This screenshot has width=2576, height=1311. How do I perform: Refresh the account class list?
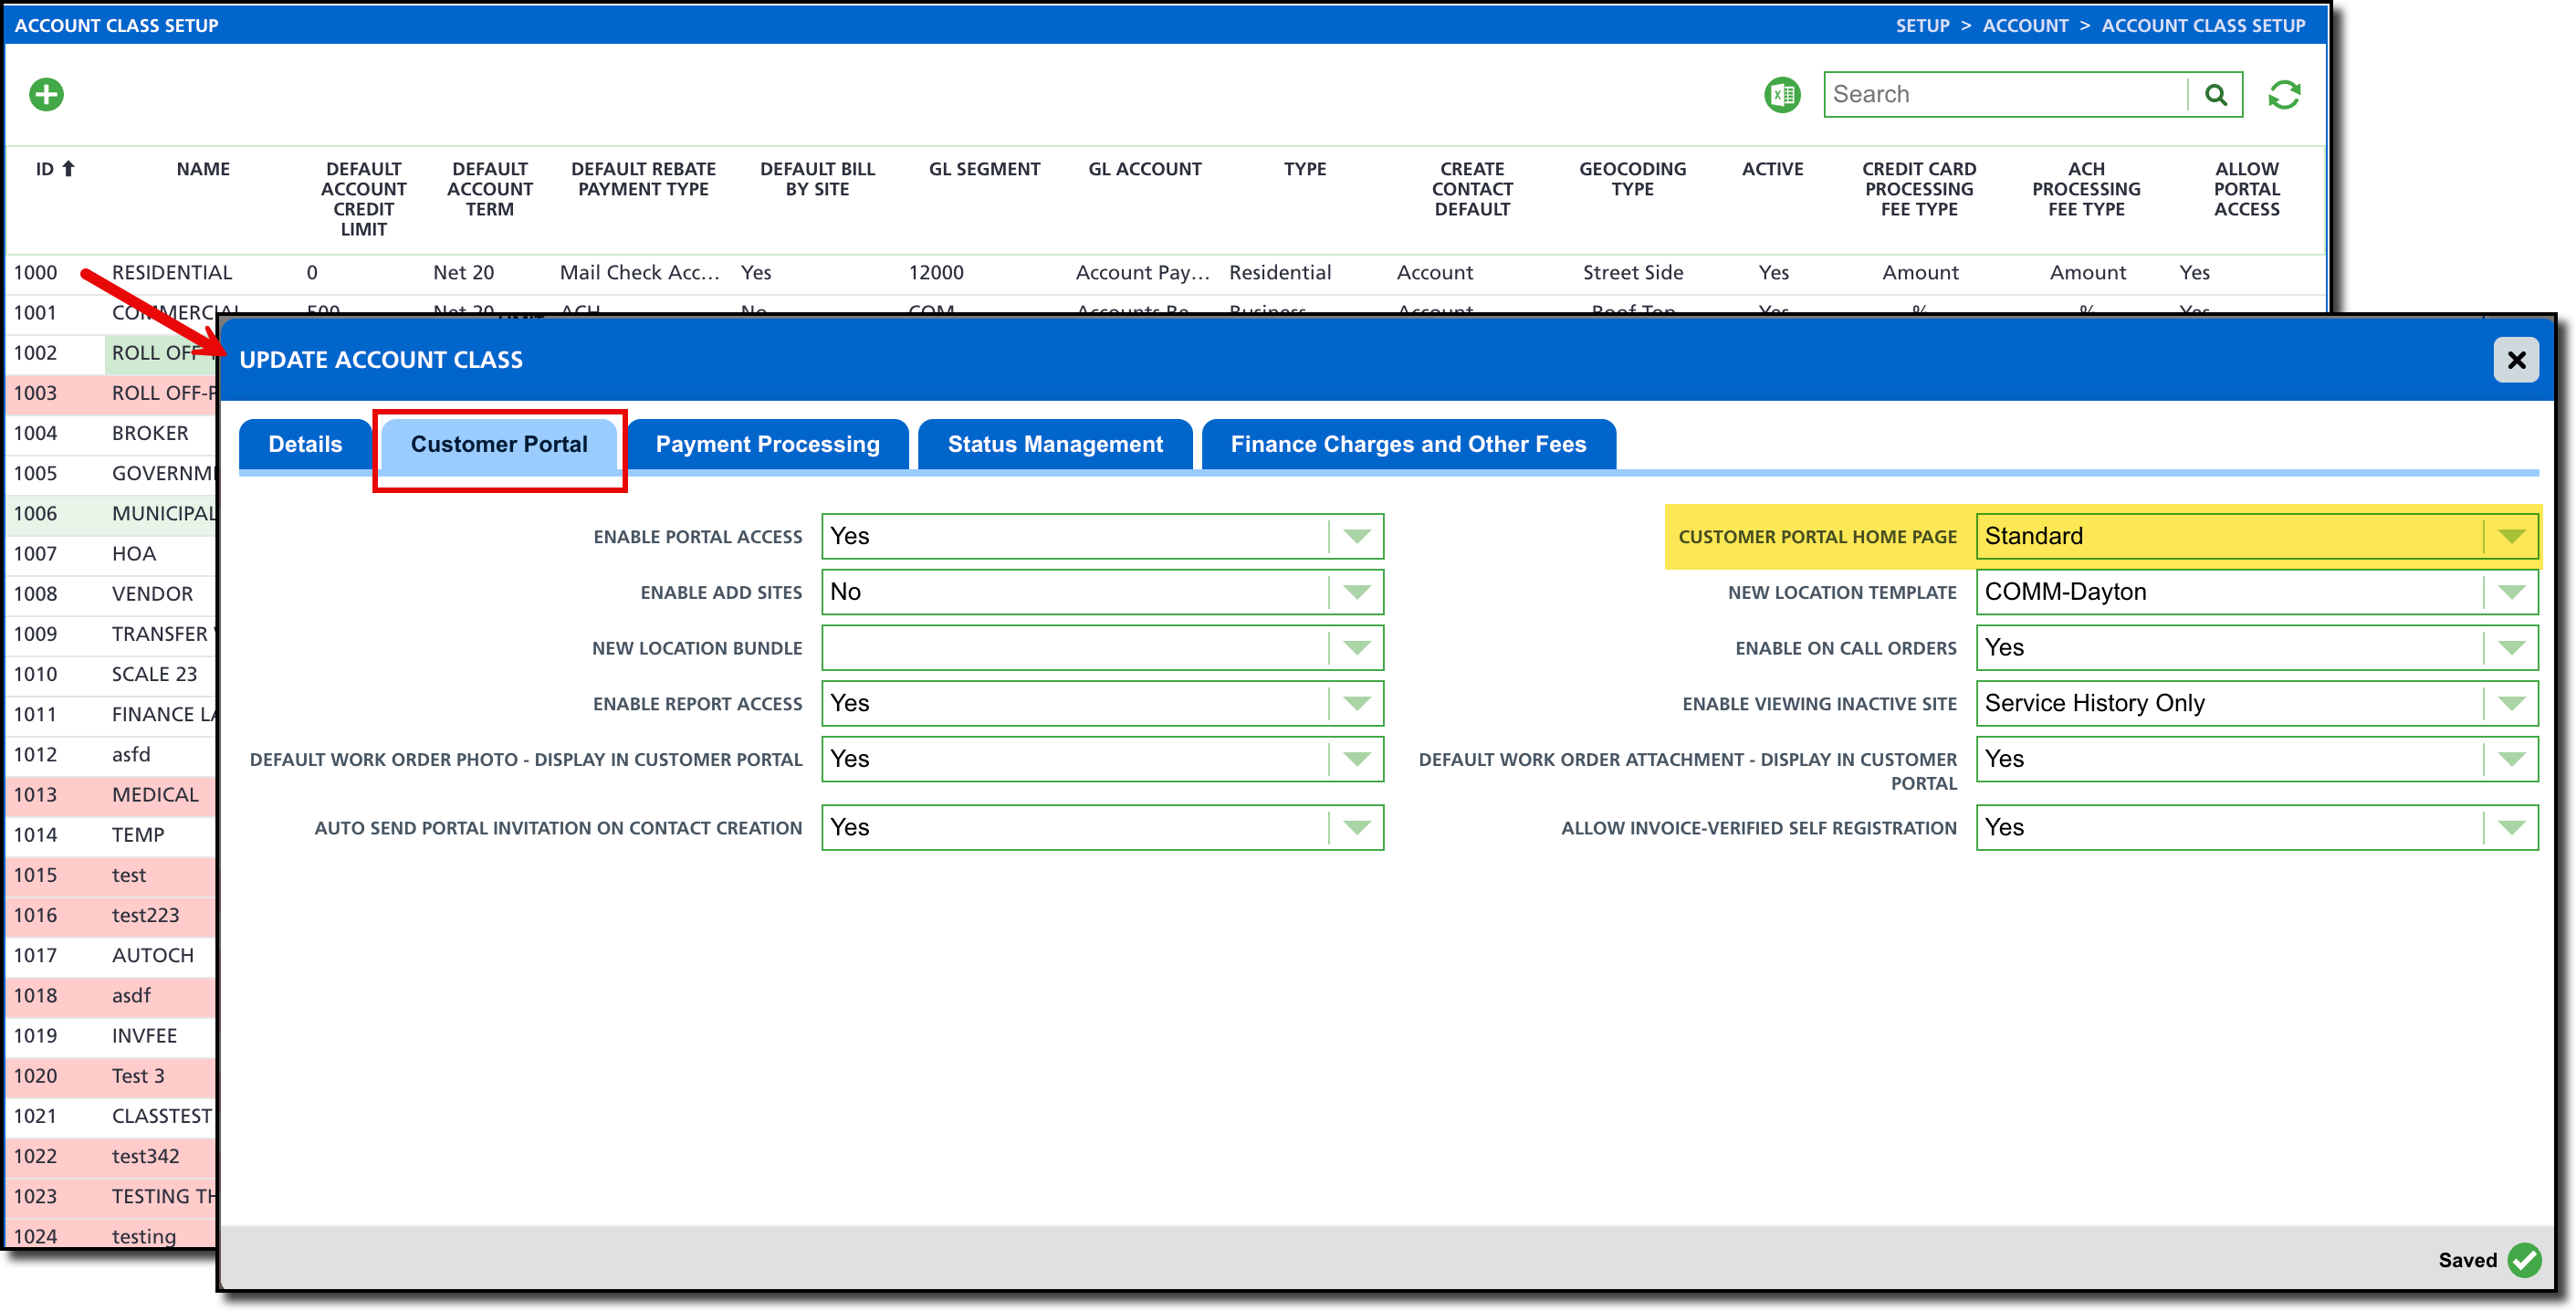2284,95
